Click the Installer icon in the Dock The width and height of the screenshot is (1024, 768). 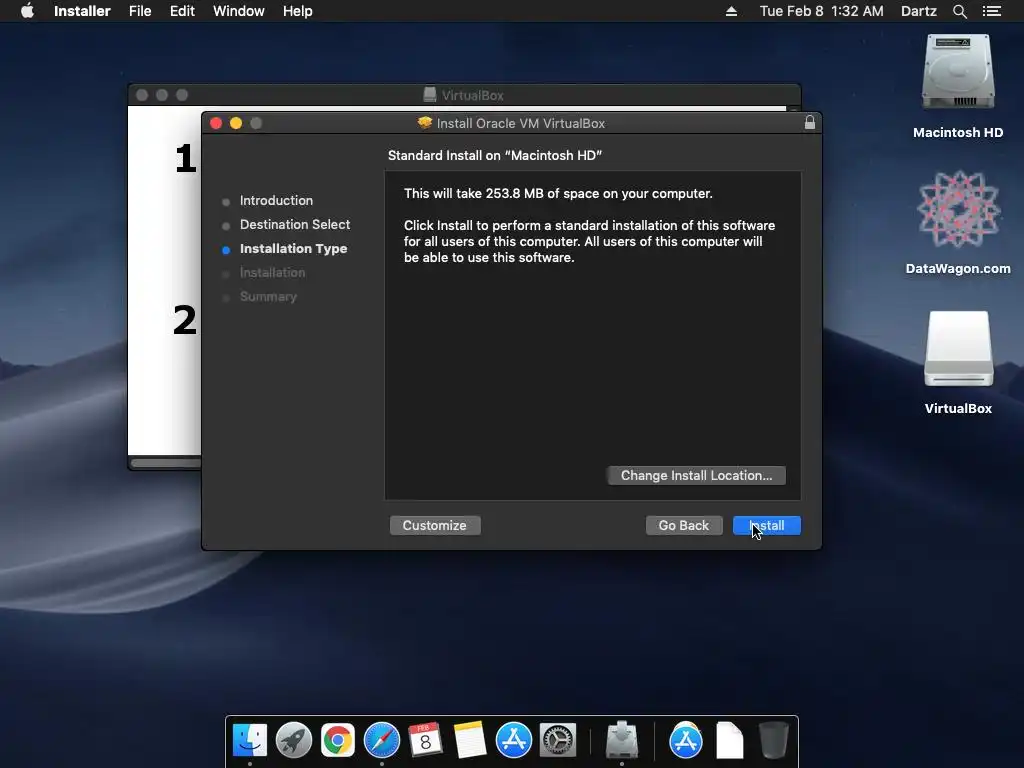coord(622,740)
